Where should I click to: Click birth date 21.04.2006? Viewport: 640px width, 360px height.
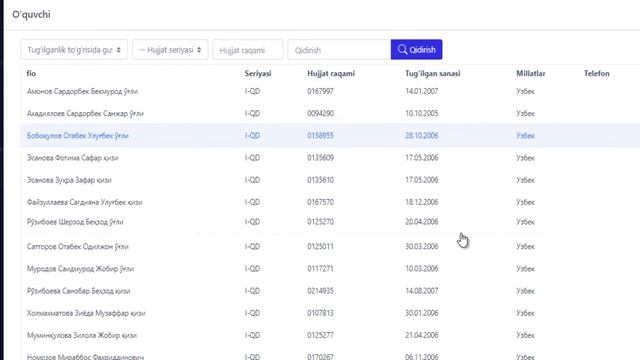pyautogui.click(x=422, y=335)
